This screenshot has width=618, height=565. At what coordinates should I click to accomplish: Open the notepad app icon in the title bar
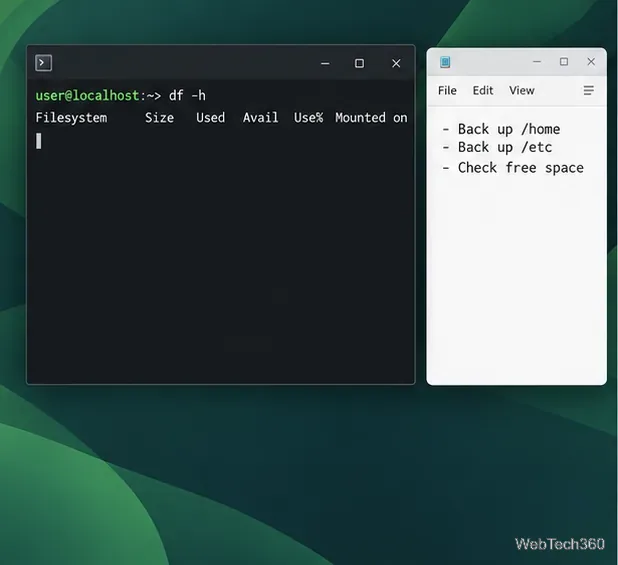tap(445, 62)
